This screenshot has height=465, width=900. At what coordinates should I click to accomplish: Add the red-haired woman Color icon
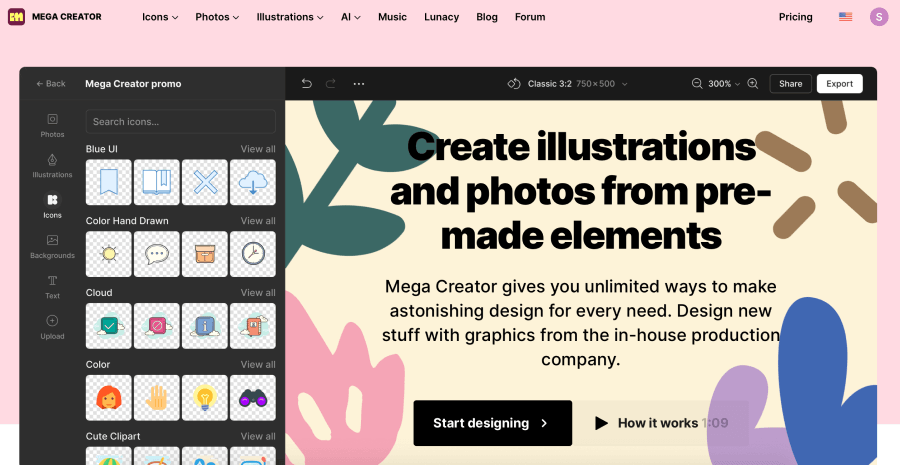click(108, 397)
